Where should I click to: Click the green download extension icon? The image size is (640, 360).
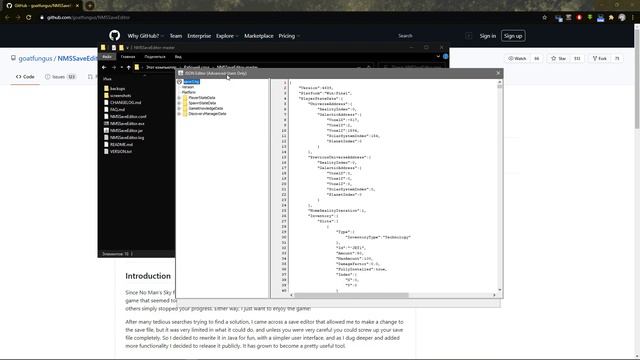pos(590,18)
